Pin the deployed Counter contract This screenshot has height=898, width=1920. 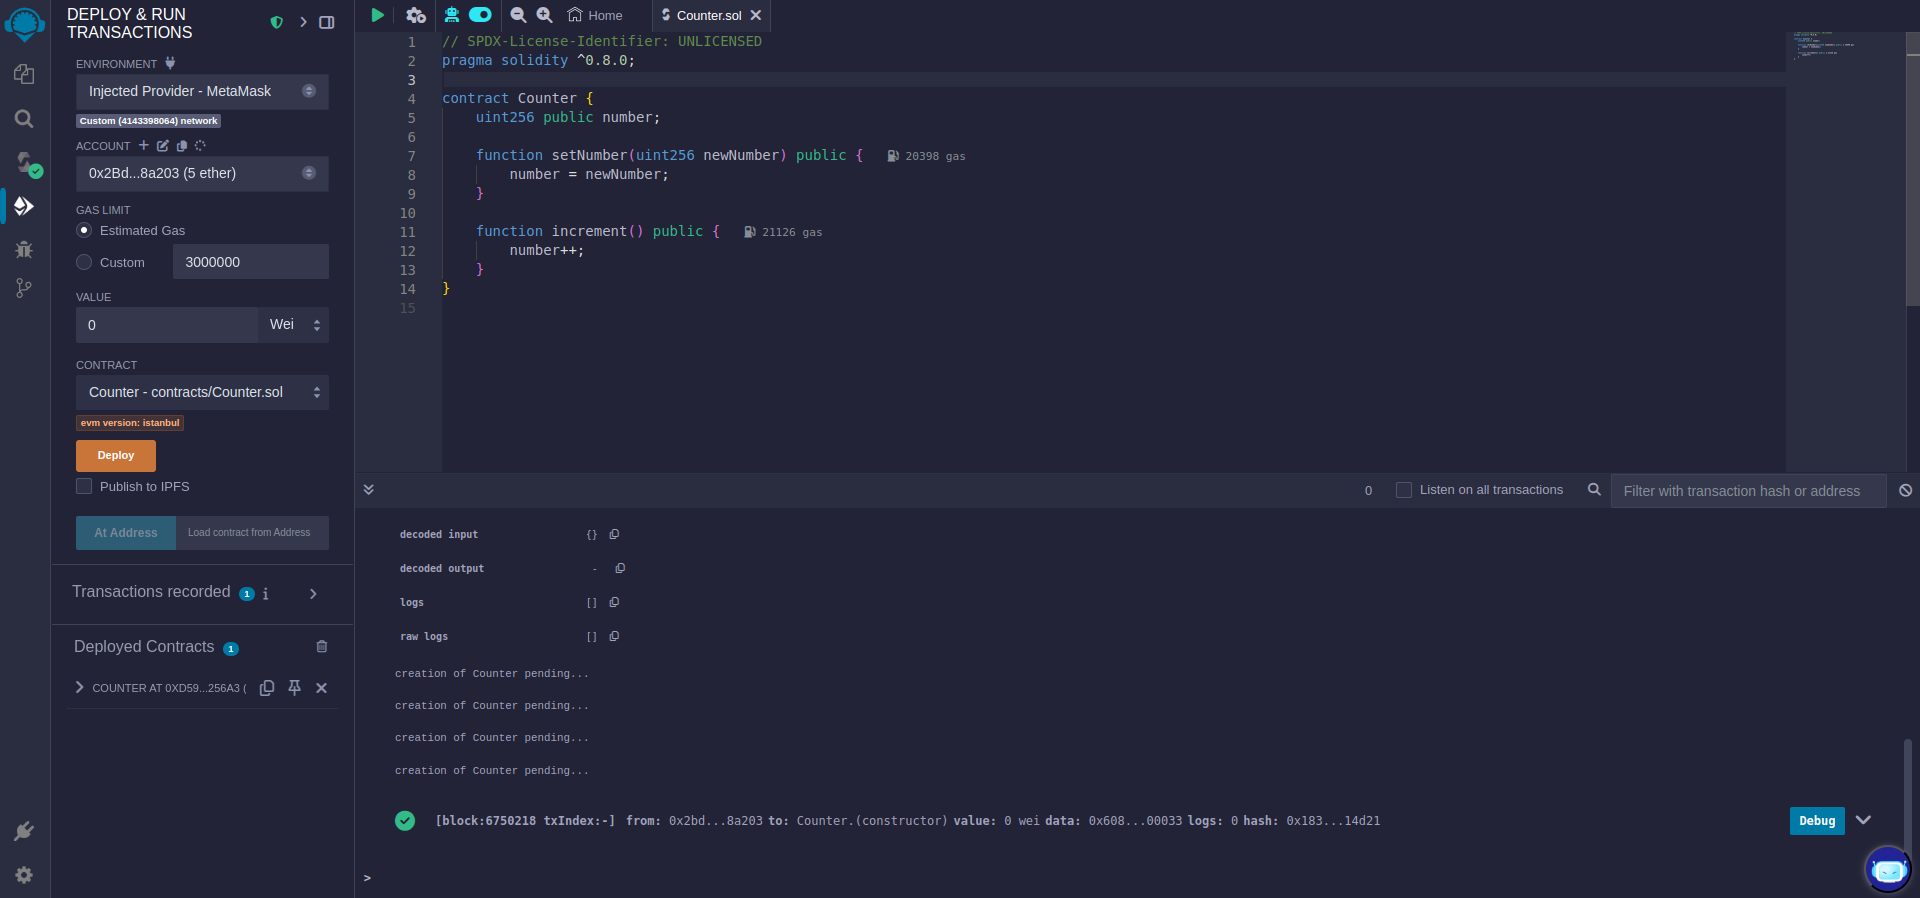(x=294, y=688)
